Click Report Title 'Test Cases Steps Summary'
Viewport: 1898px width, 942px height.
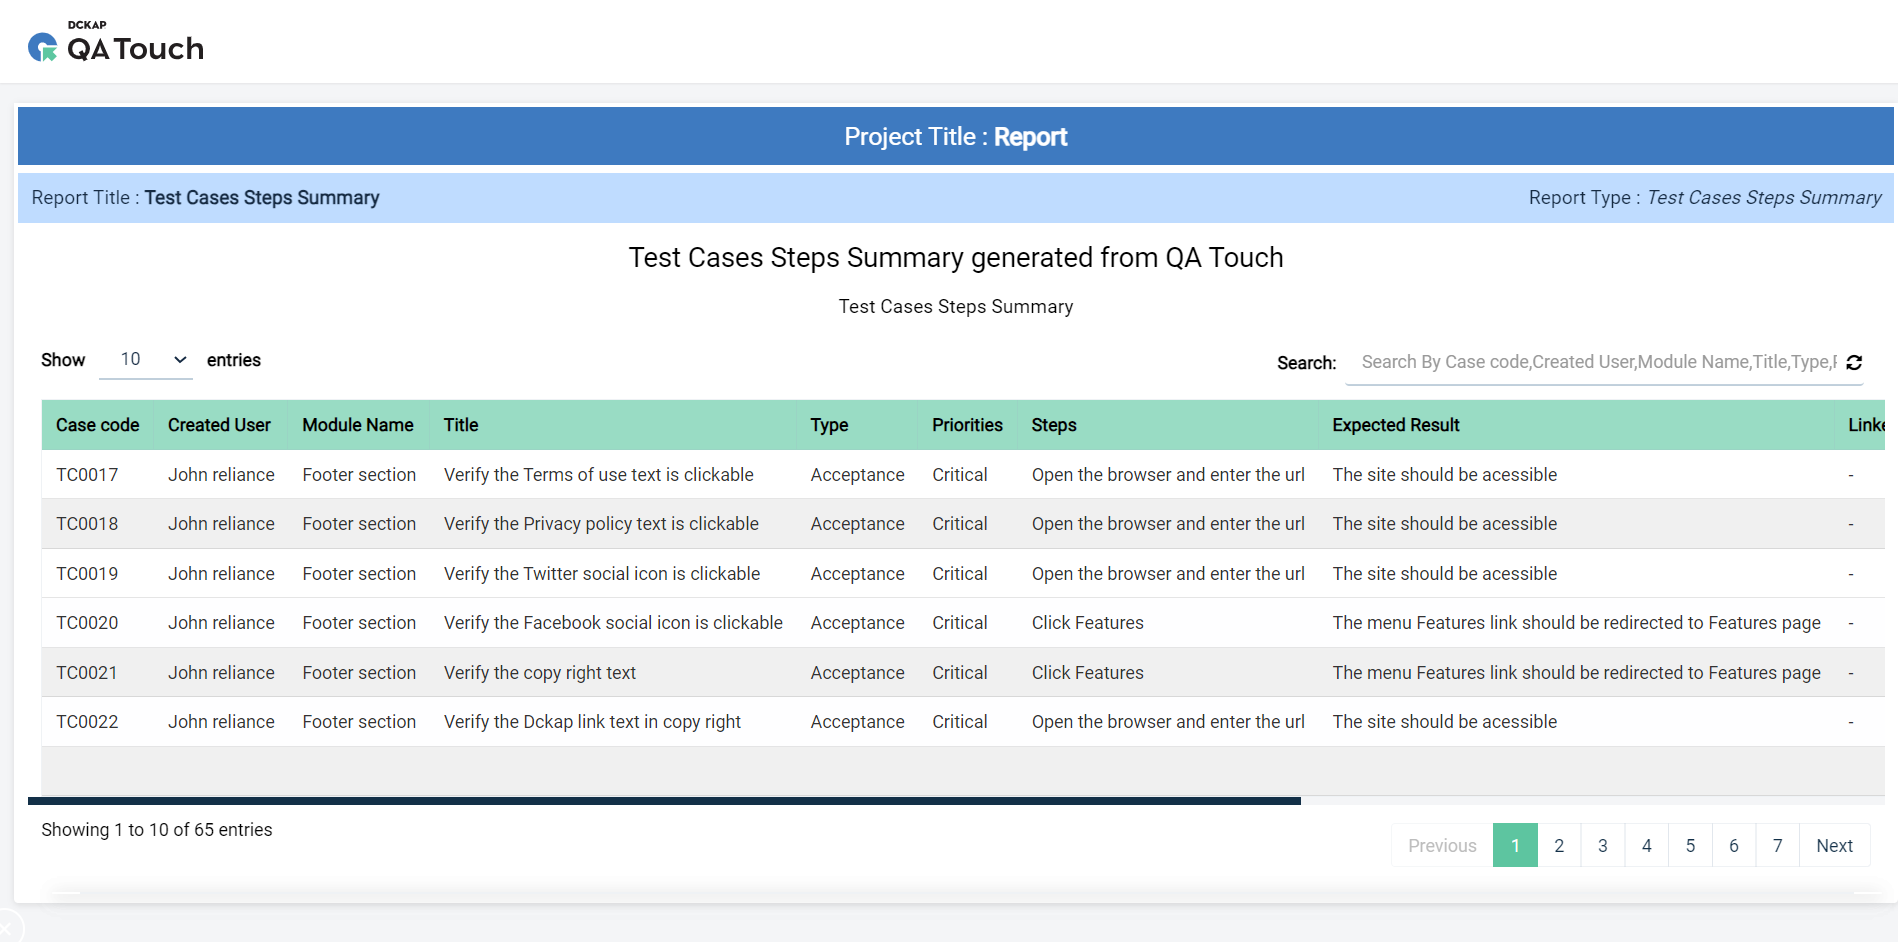(x=262, y=198)
